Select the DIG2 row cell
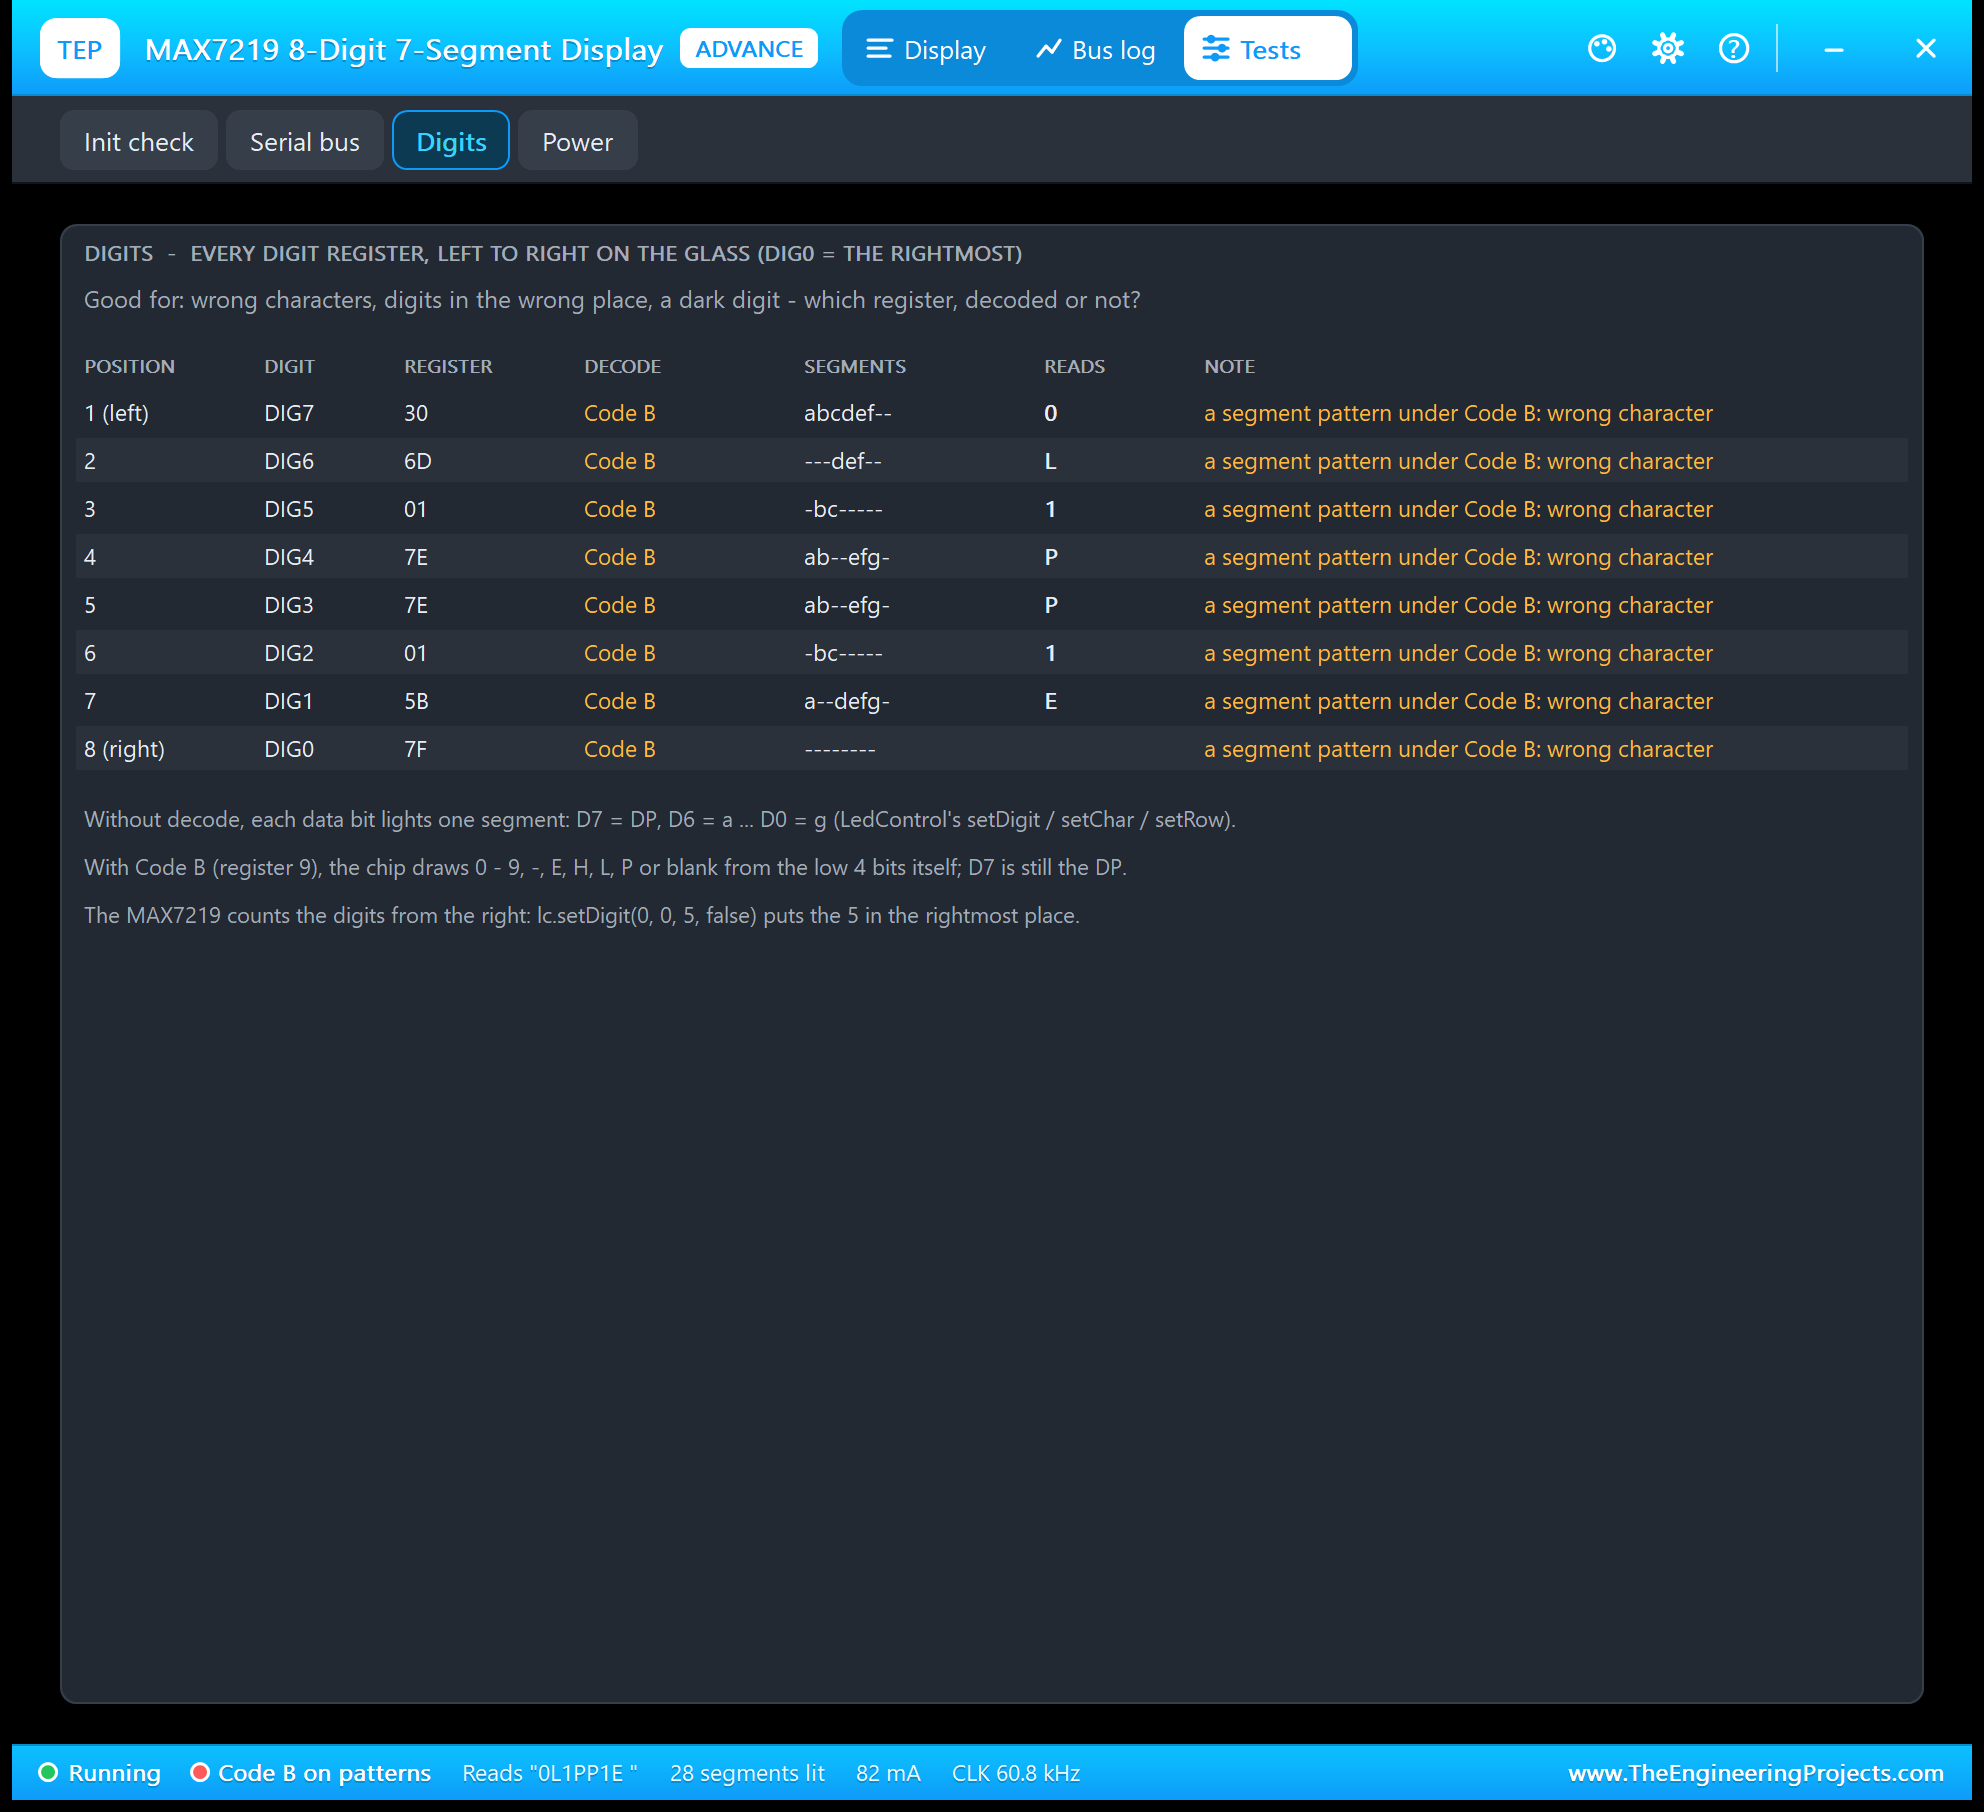The height and width of the screenshot is (1812, 1984). [289, 653]
